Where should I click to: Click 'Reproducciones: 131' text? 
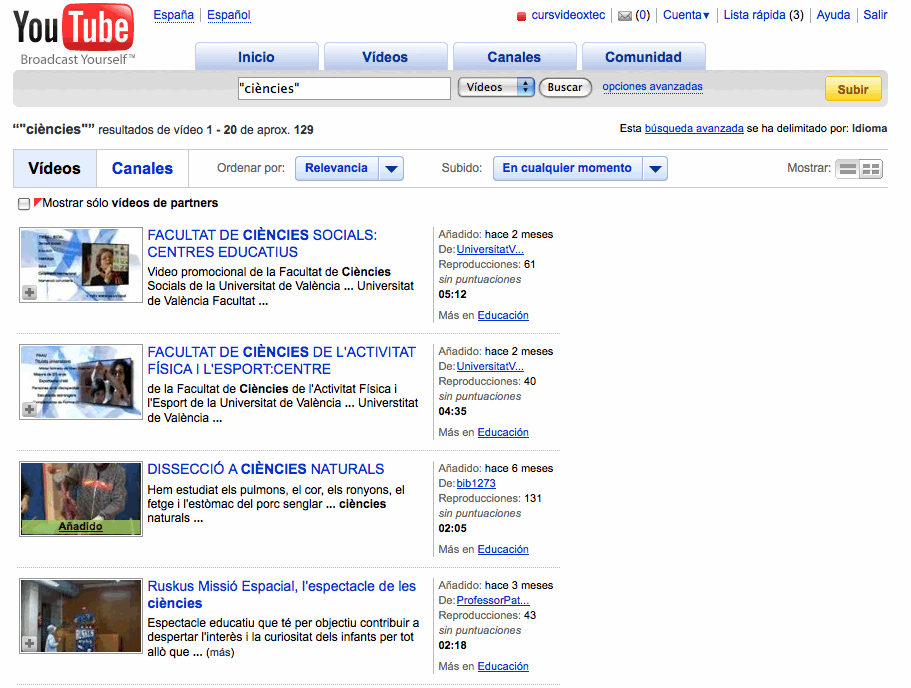point(490,499)
